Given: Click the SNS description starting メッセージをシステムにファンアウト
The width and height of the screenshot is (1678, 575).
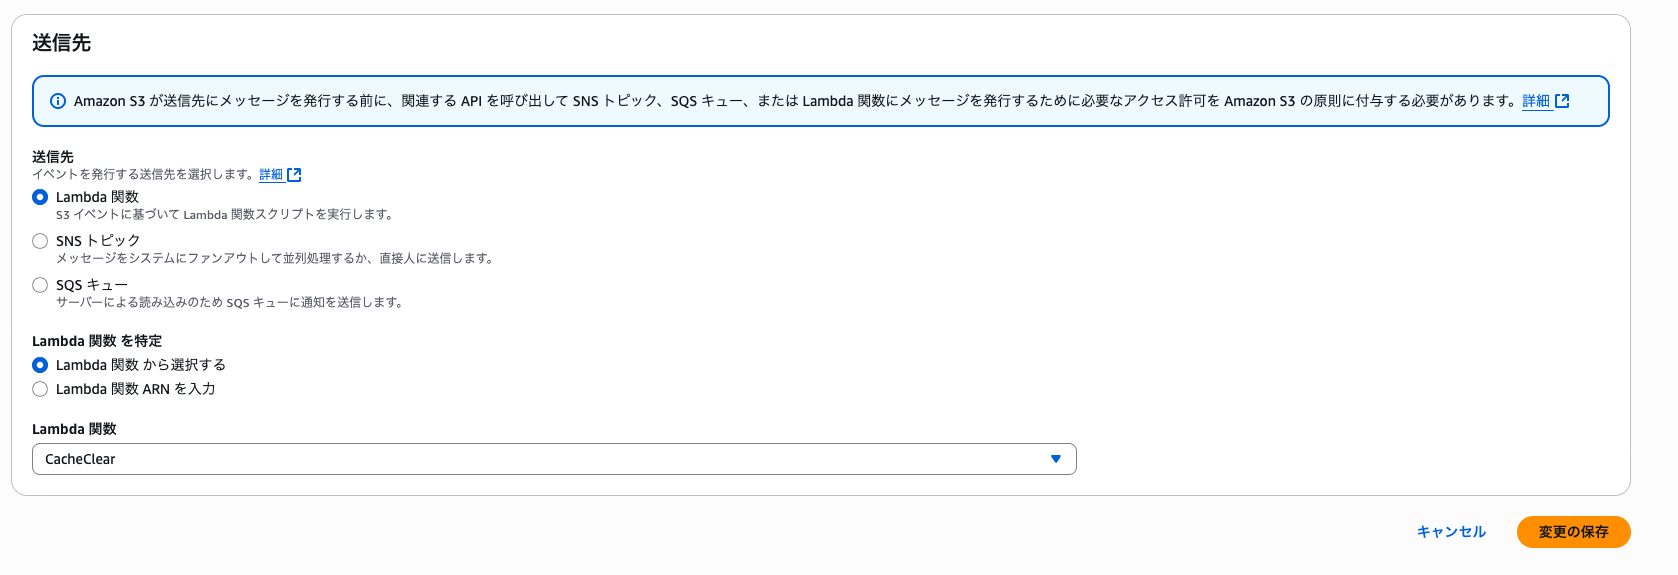Looking at the screenshot, I should 275,258.
